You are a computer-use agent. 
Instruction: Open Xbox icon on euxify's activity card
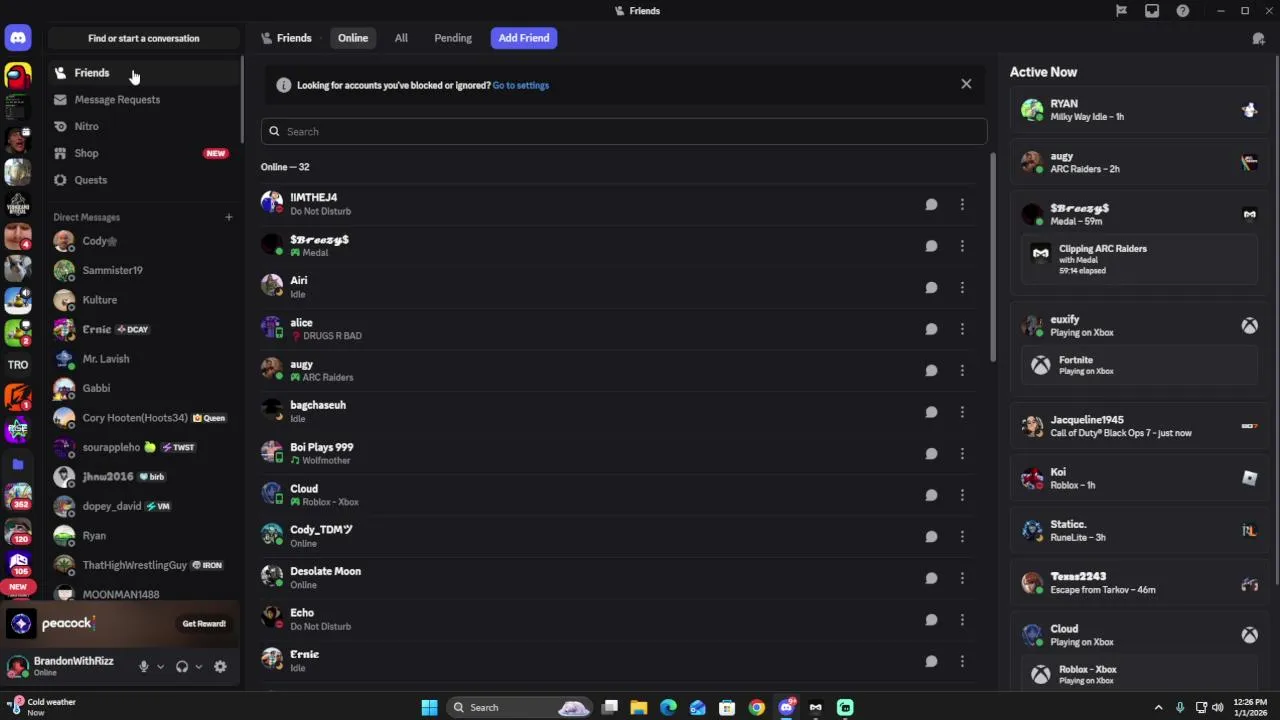point(1249,326)
